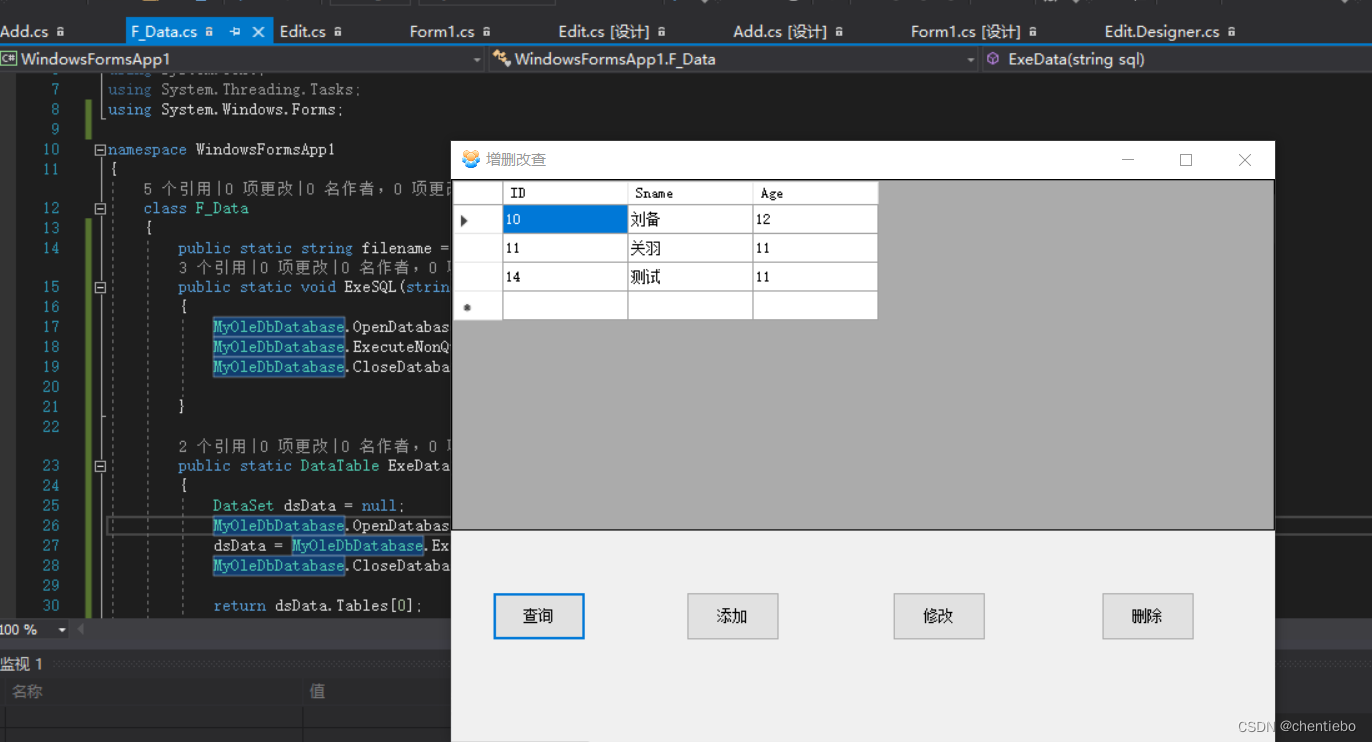The image size is (1372, 742).
Task: Select the cell with ID 11
Action: (x=565, y=248)
